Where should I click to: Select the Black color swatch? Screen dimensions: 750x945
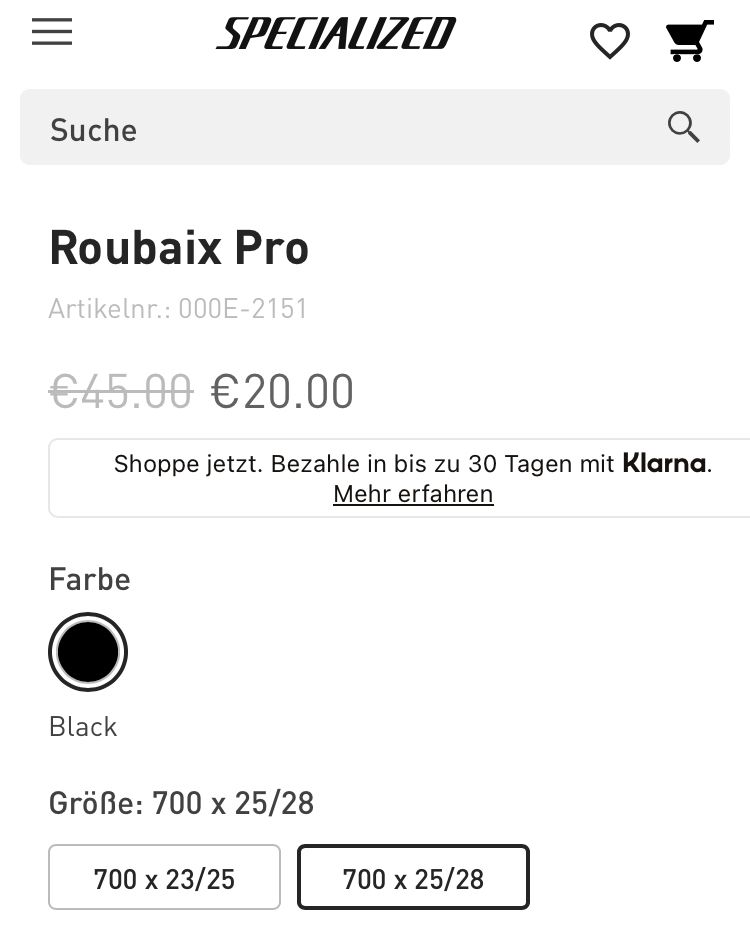tap(88, 652)
